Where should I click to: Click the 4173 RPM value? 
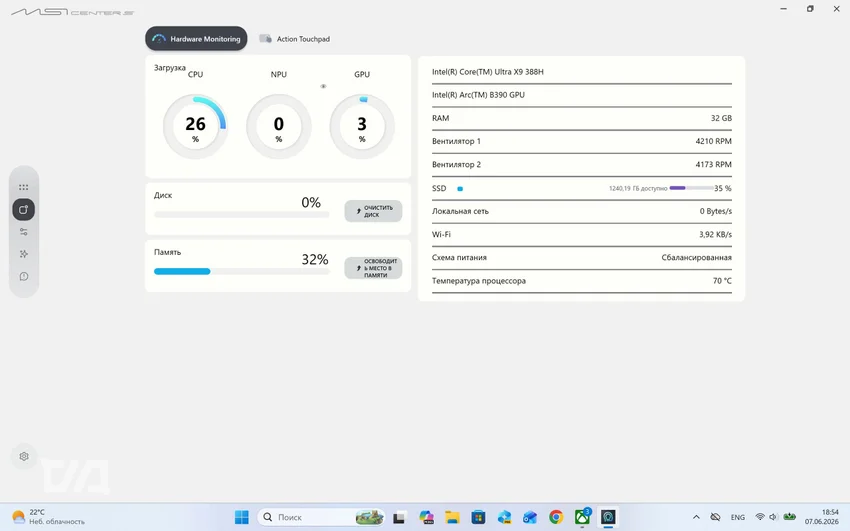pyautogui.click(x=713, y=165)
